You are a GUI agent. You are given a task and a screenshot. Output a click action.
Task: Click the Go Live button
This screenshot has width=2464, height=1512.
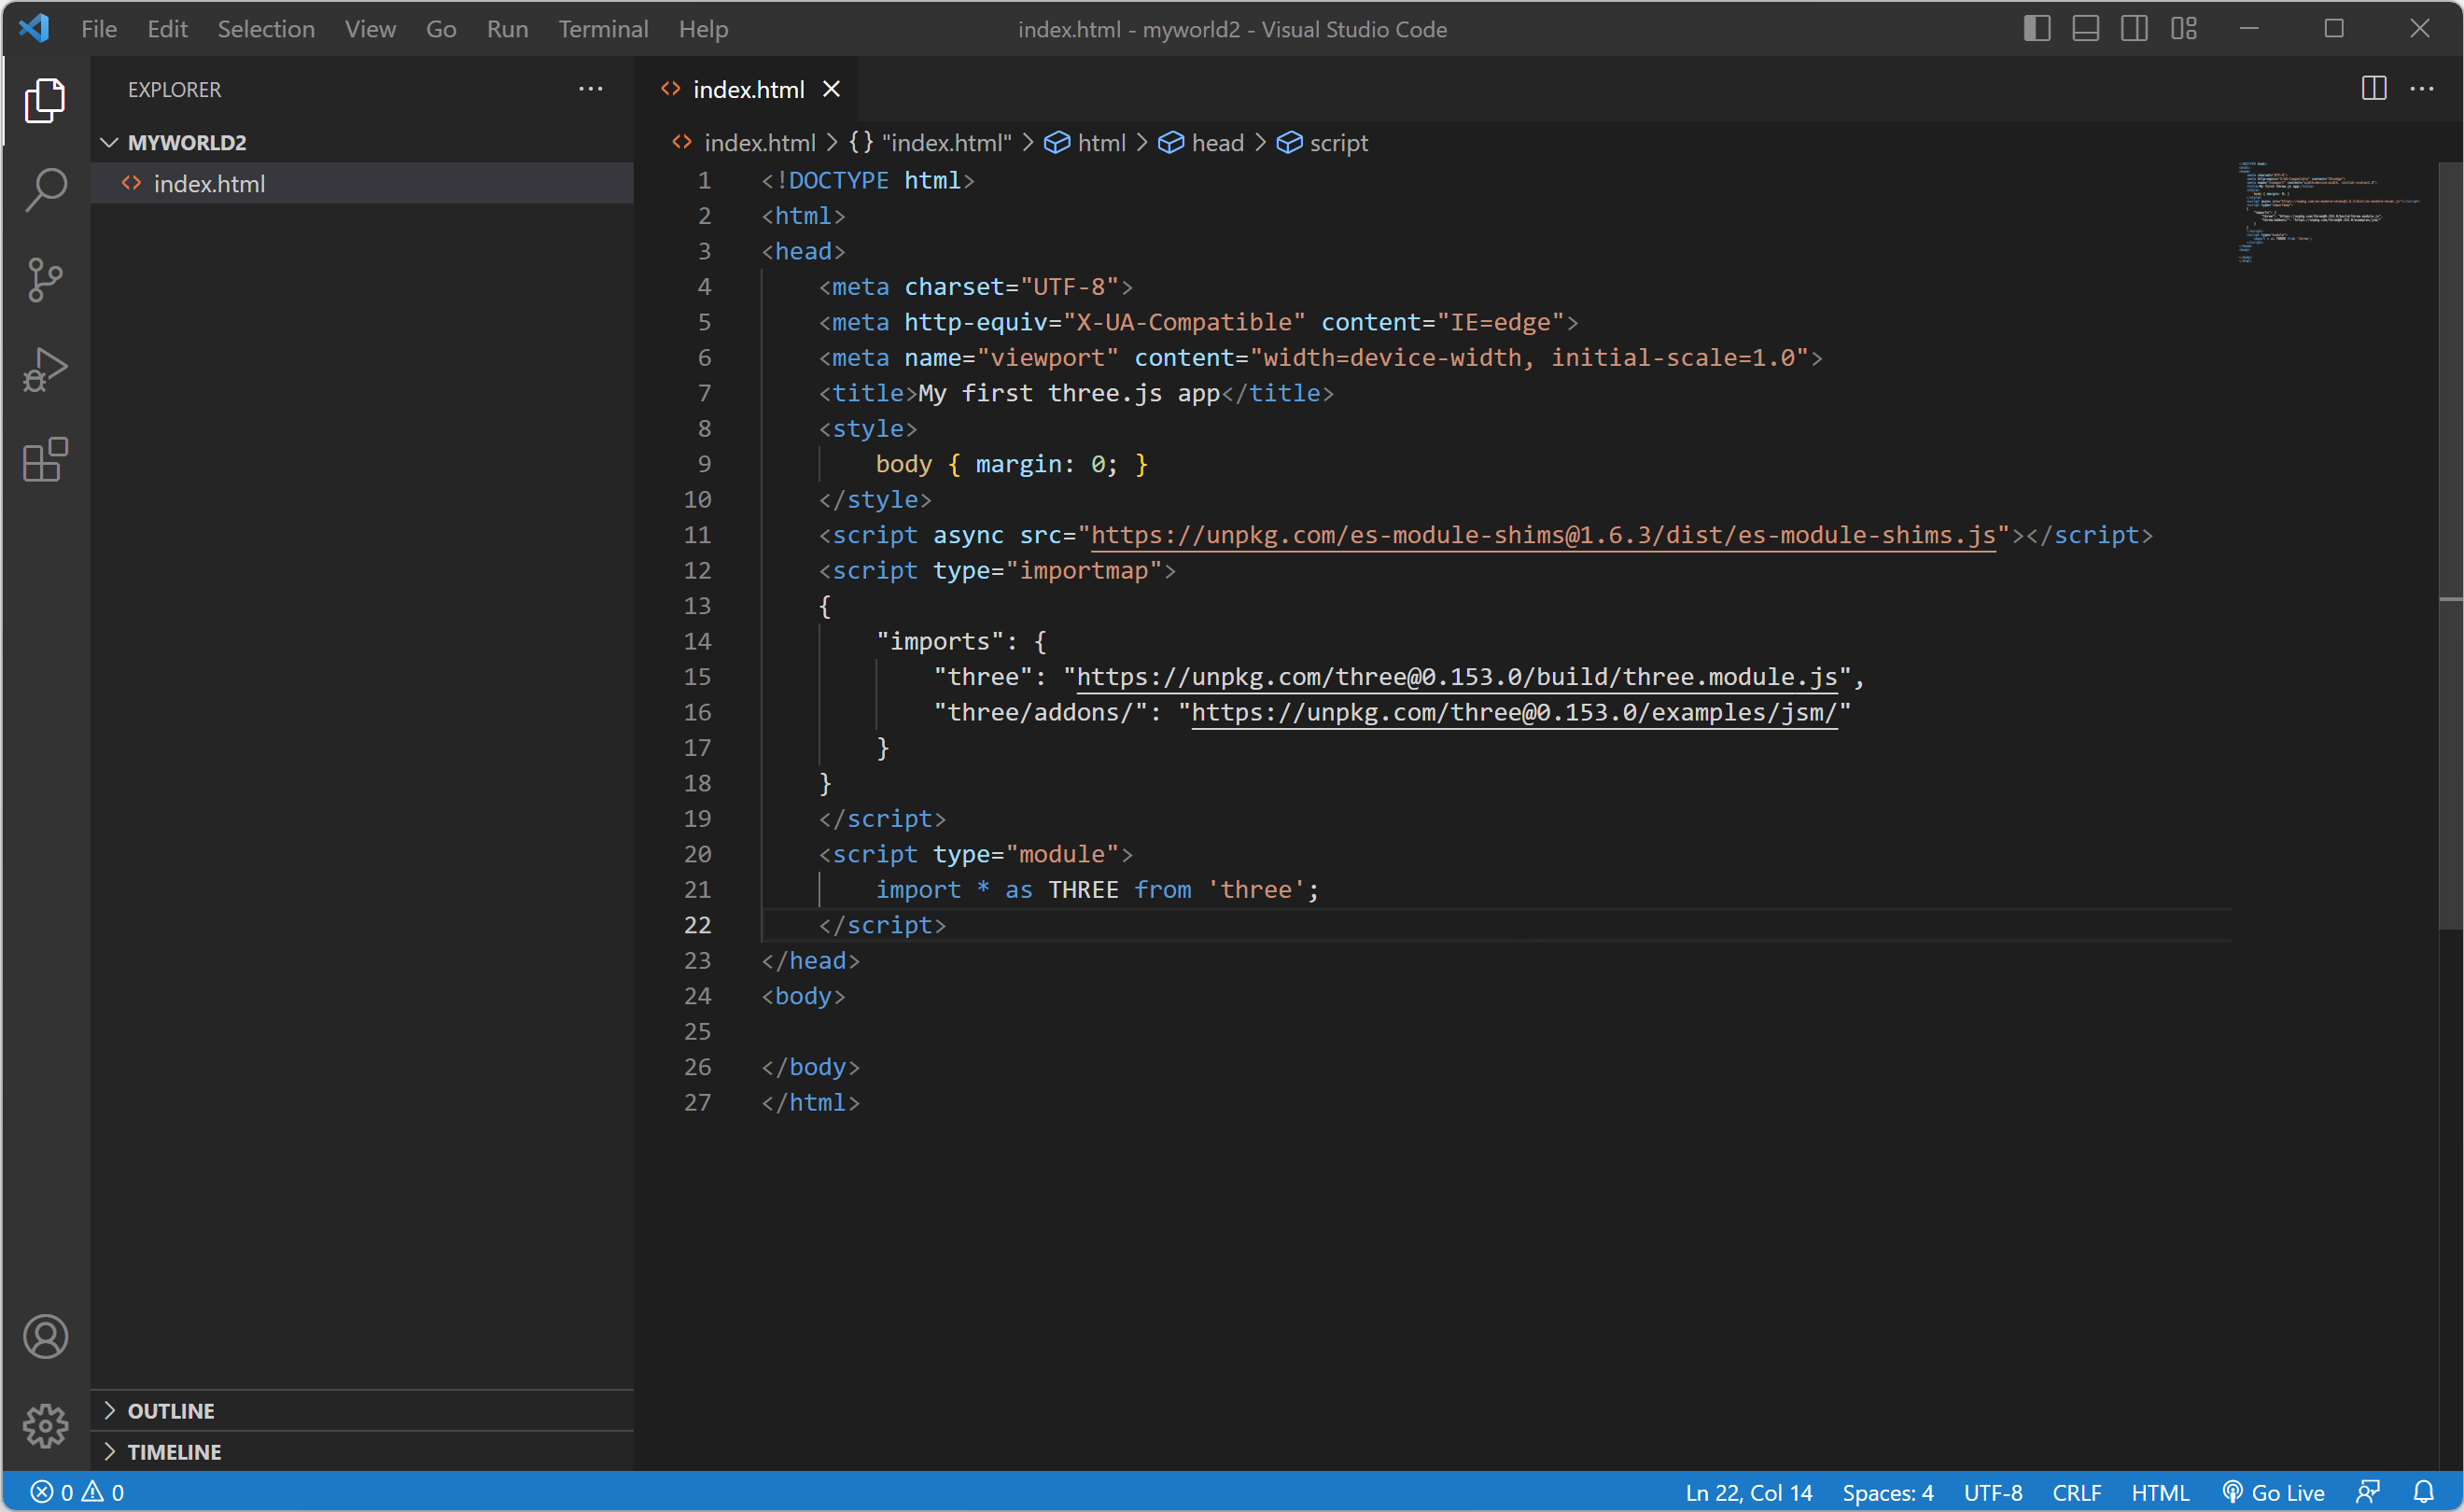click(x=2274, y=1492)
